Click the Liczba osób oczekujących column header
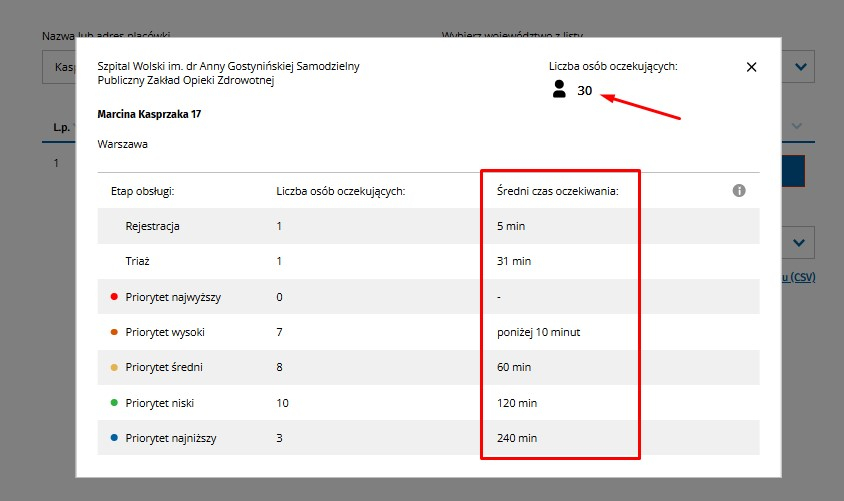 (x=341, y=191)
